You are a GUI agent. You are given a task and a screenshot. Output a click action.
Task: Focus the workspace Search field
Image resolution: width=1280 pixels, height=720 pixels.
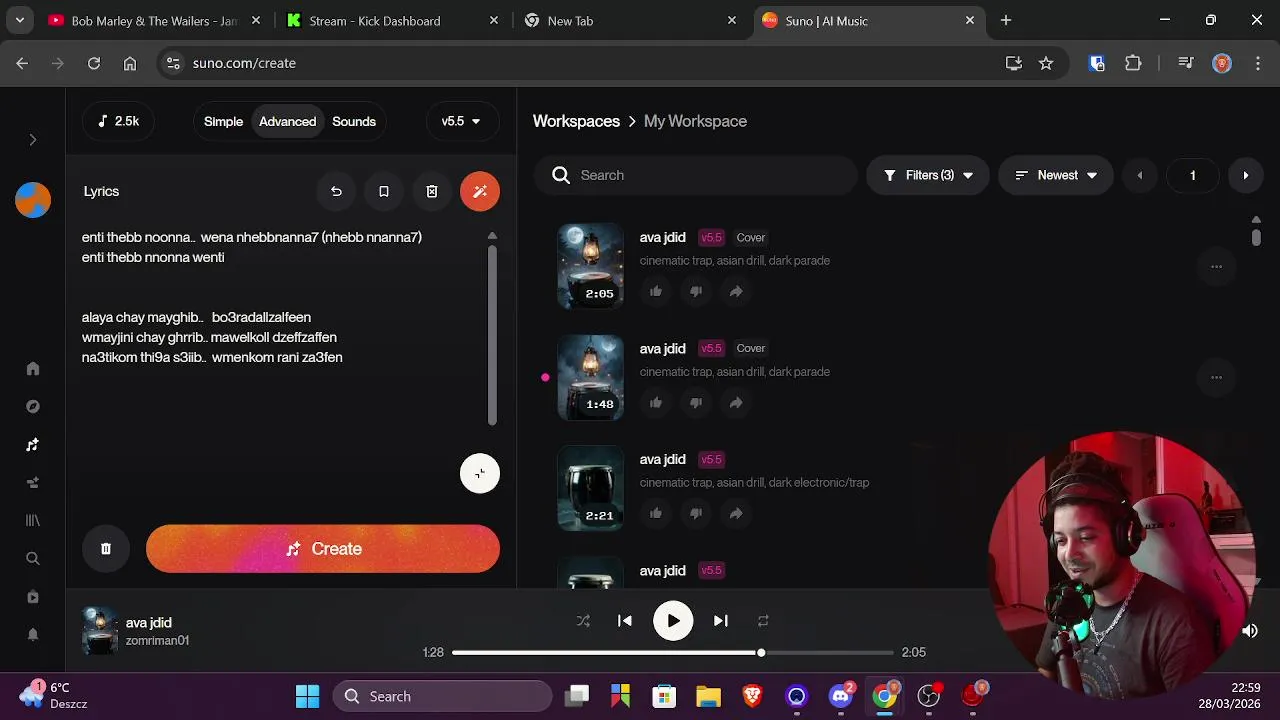click(695, 175)
